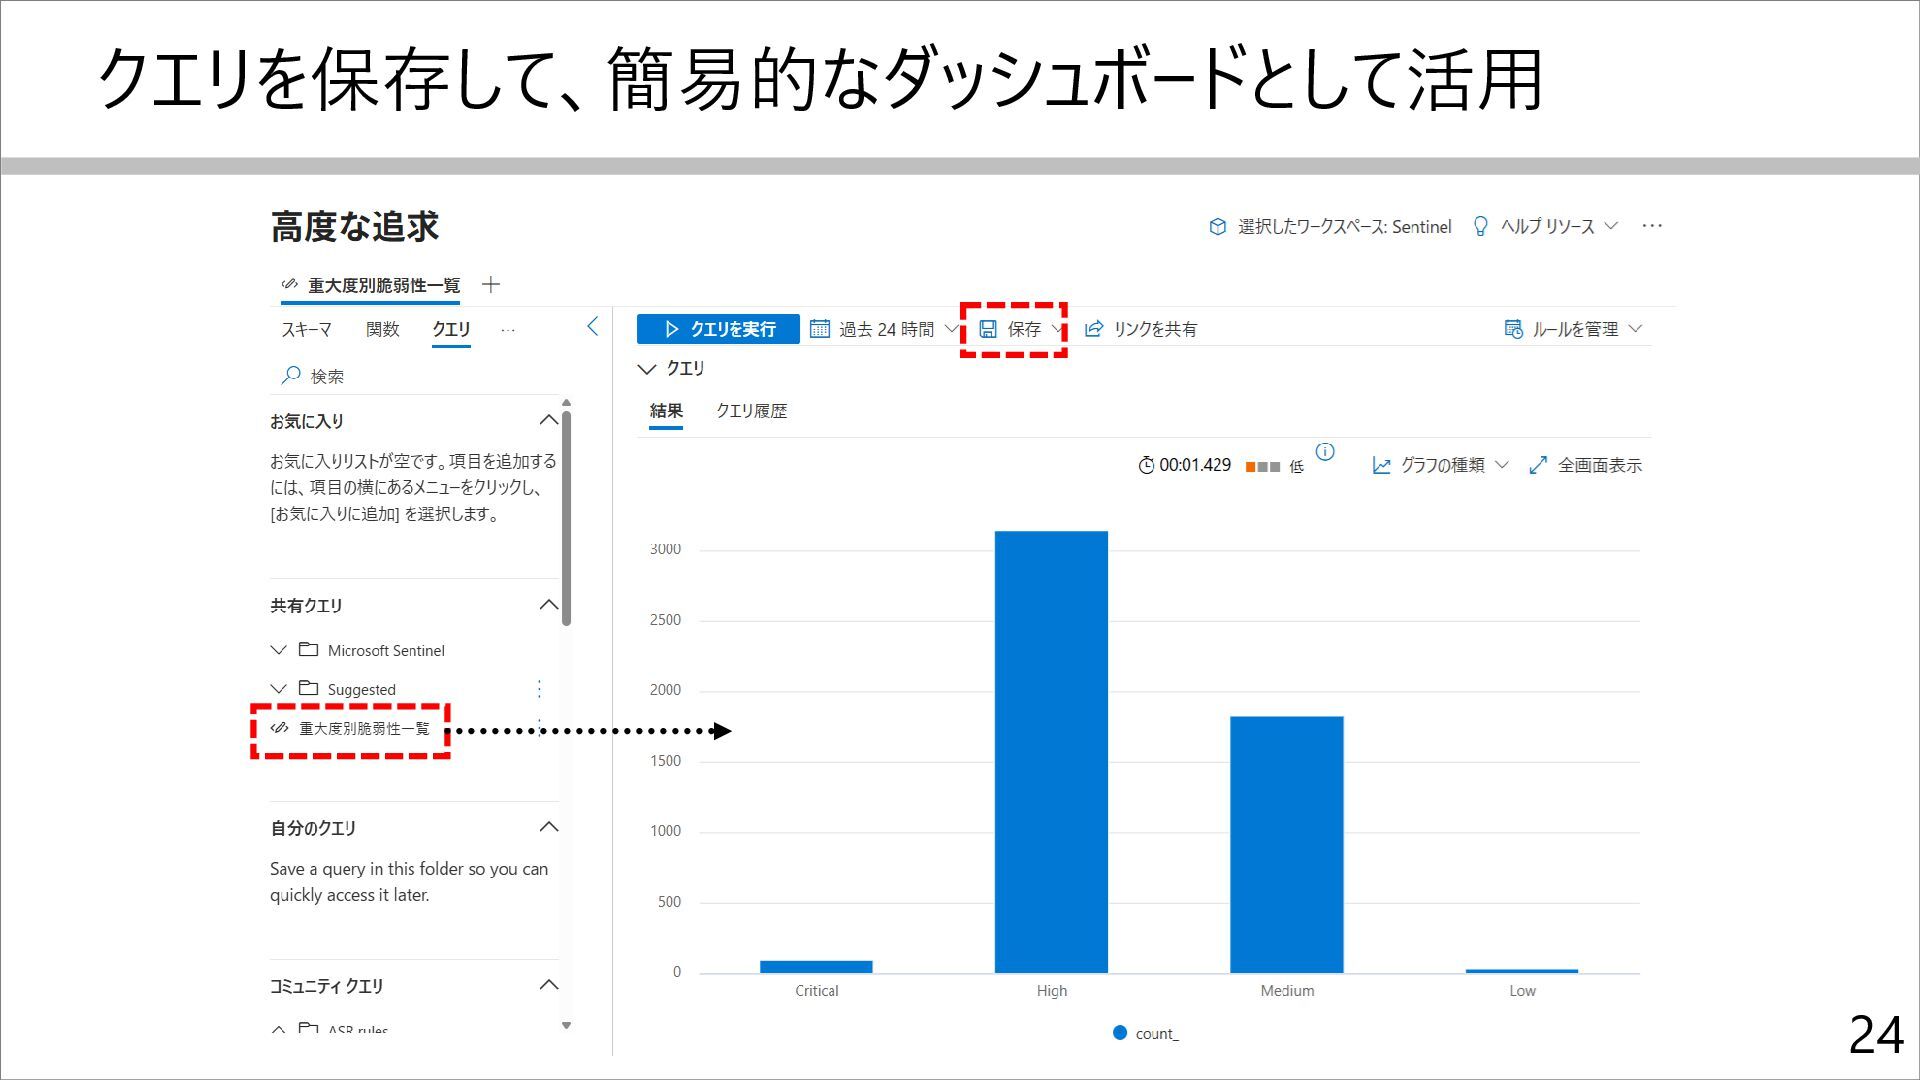Click the manage rules icon

pyautogui.click(x=1513, y=329)
